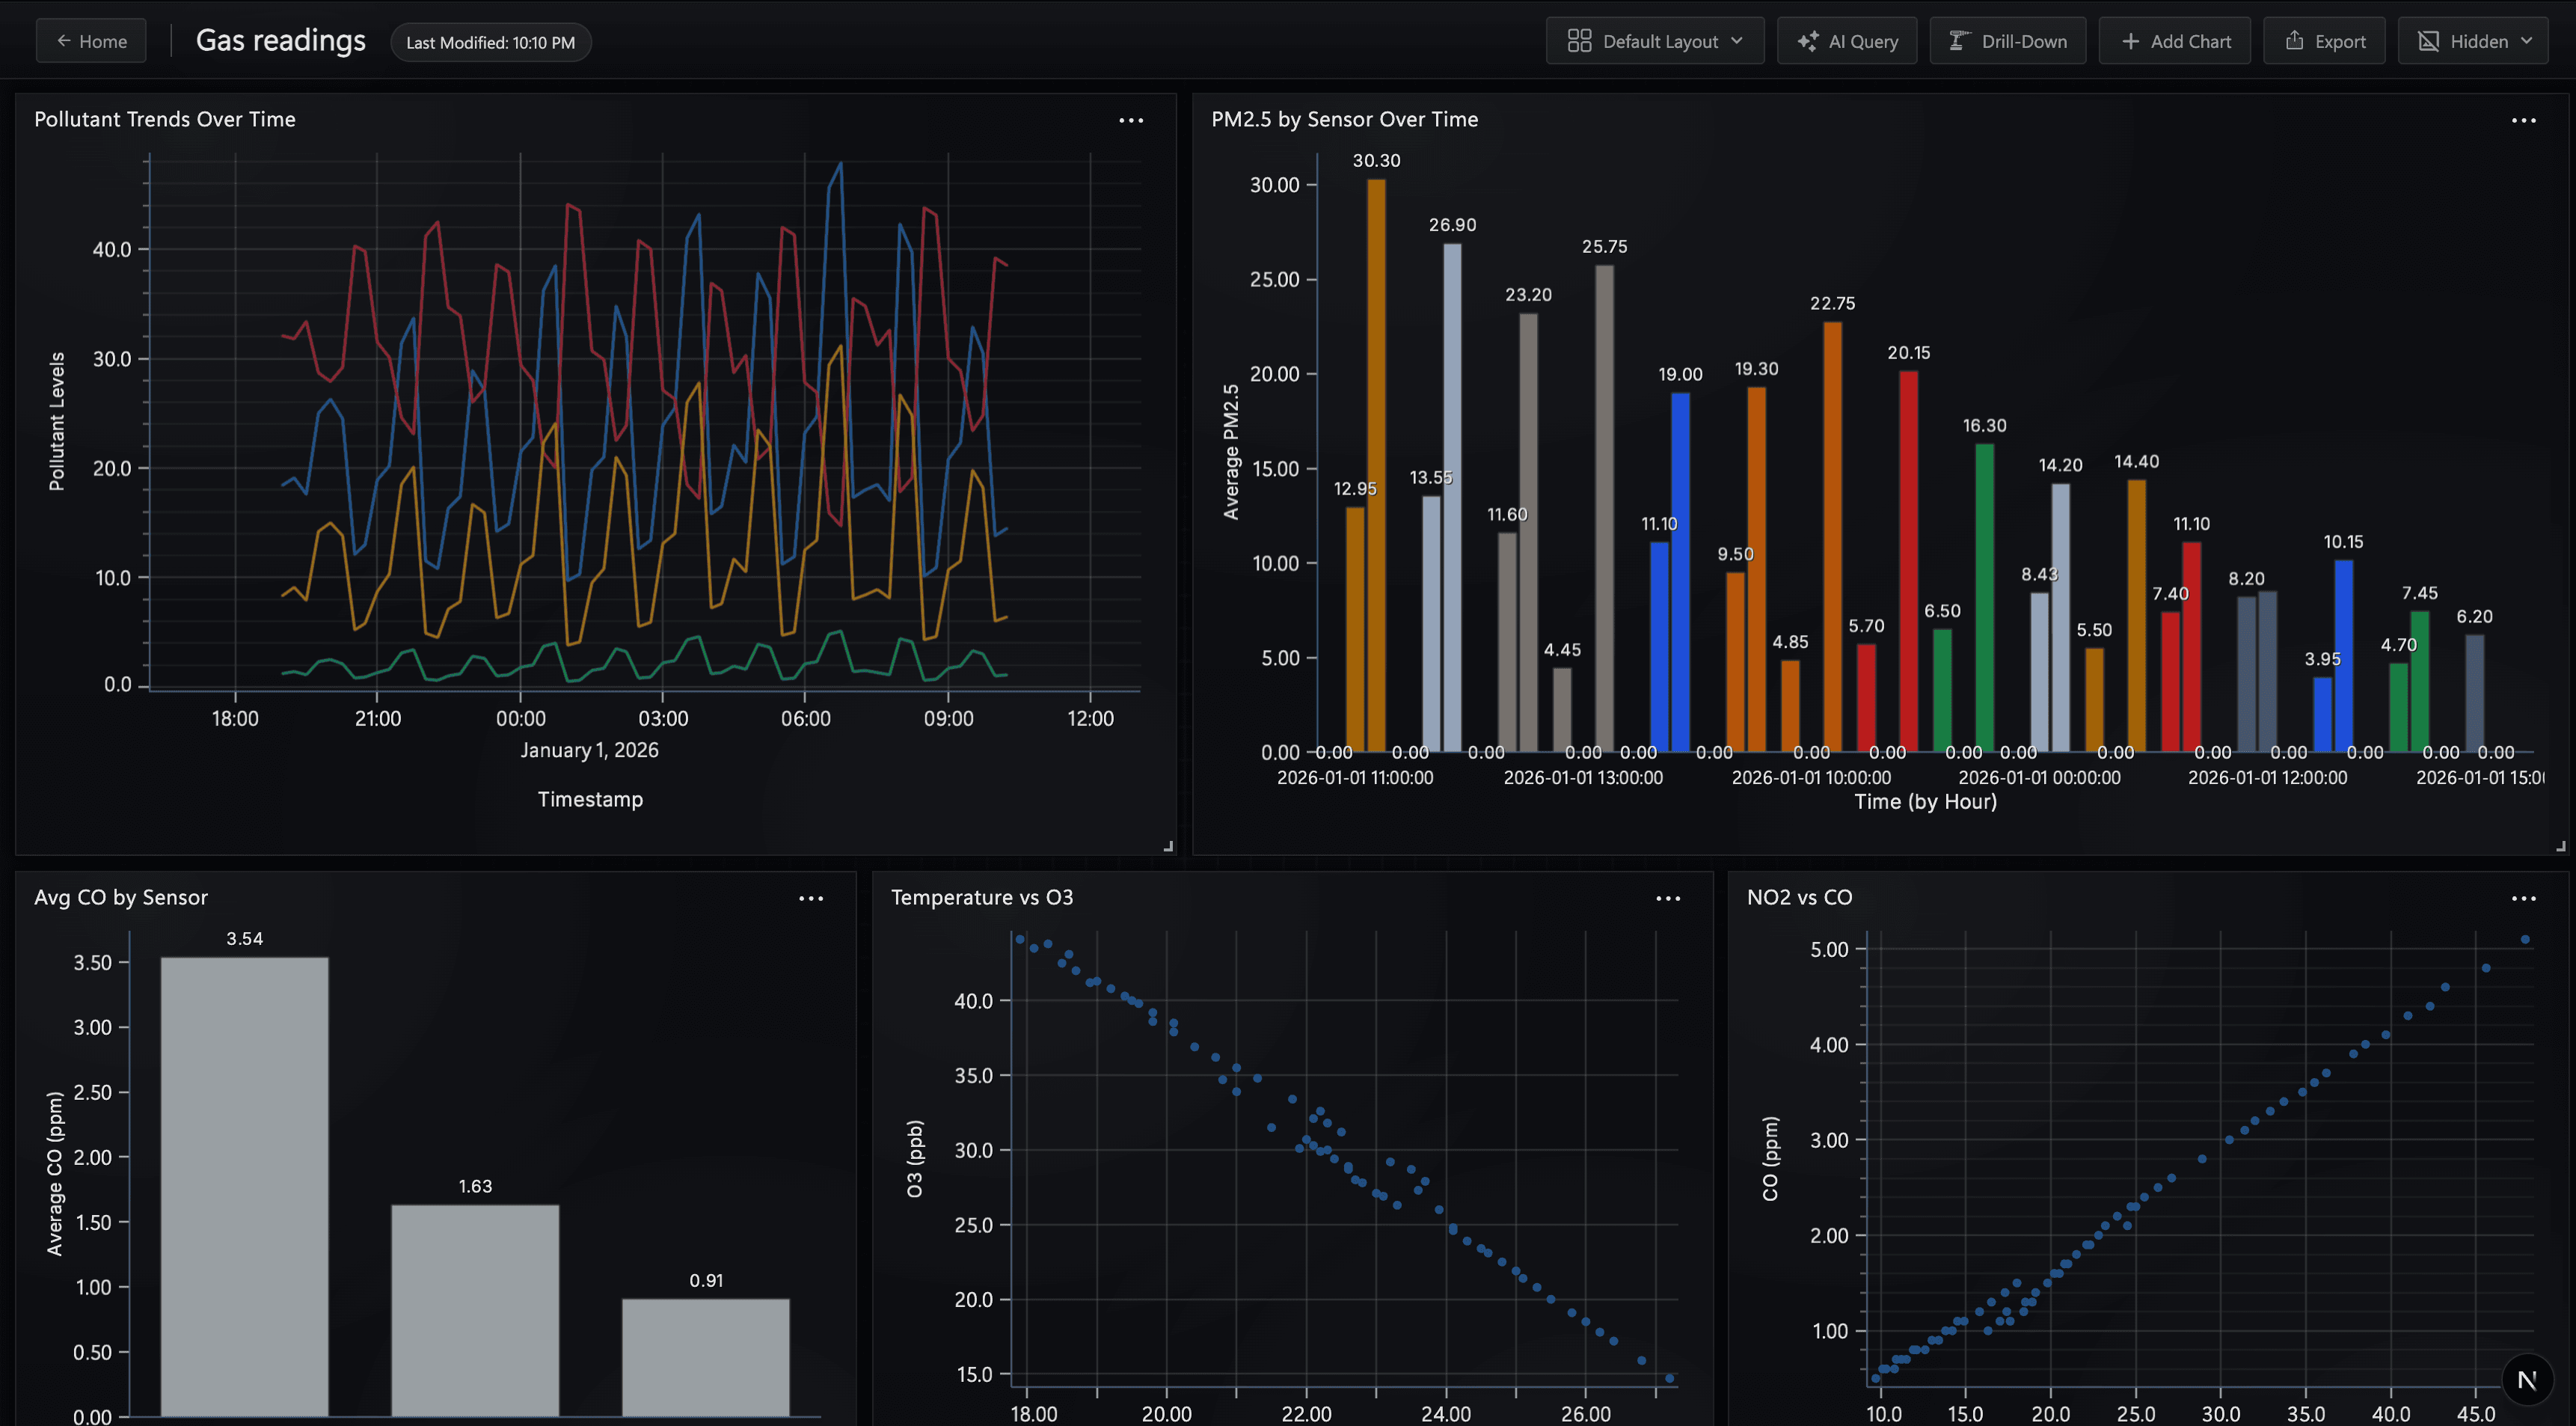The height and width of the screenshot is (1426, 2576).
Task: Open Pollutant Trends Over Time options menu
Action: 1131,120
